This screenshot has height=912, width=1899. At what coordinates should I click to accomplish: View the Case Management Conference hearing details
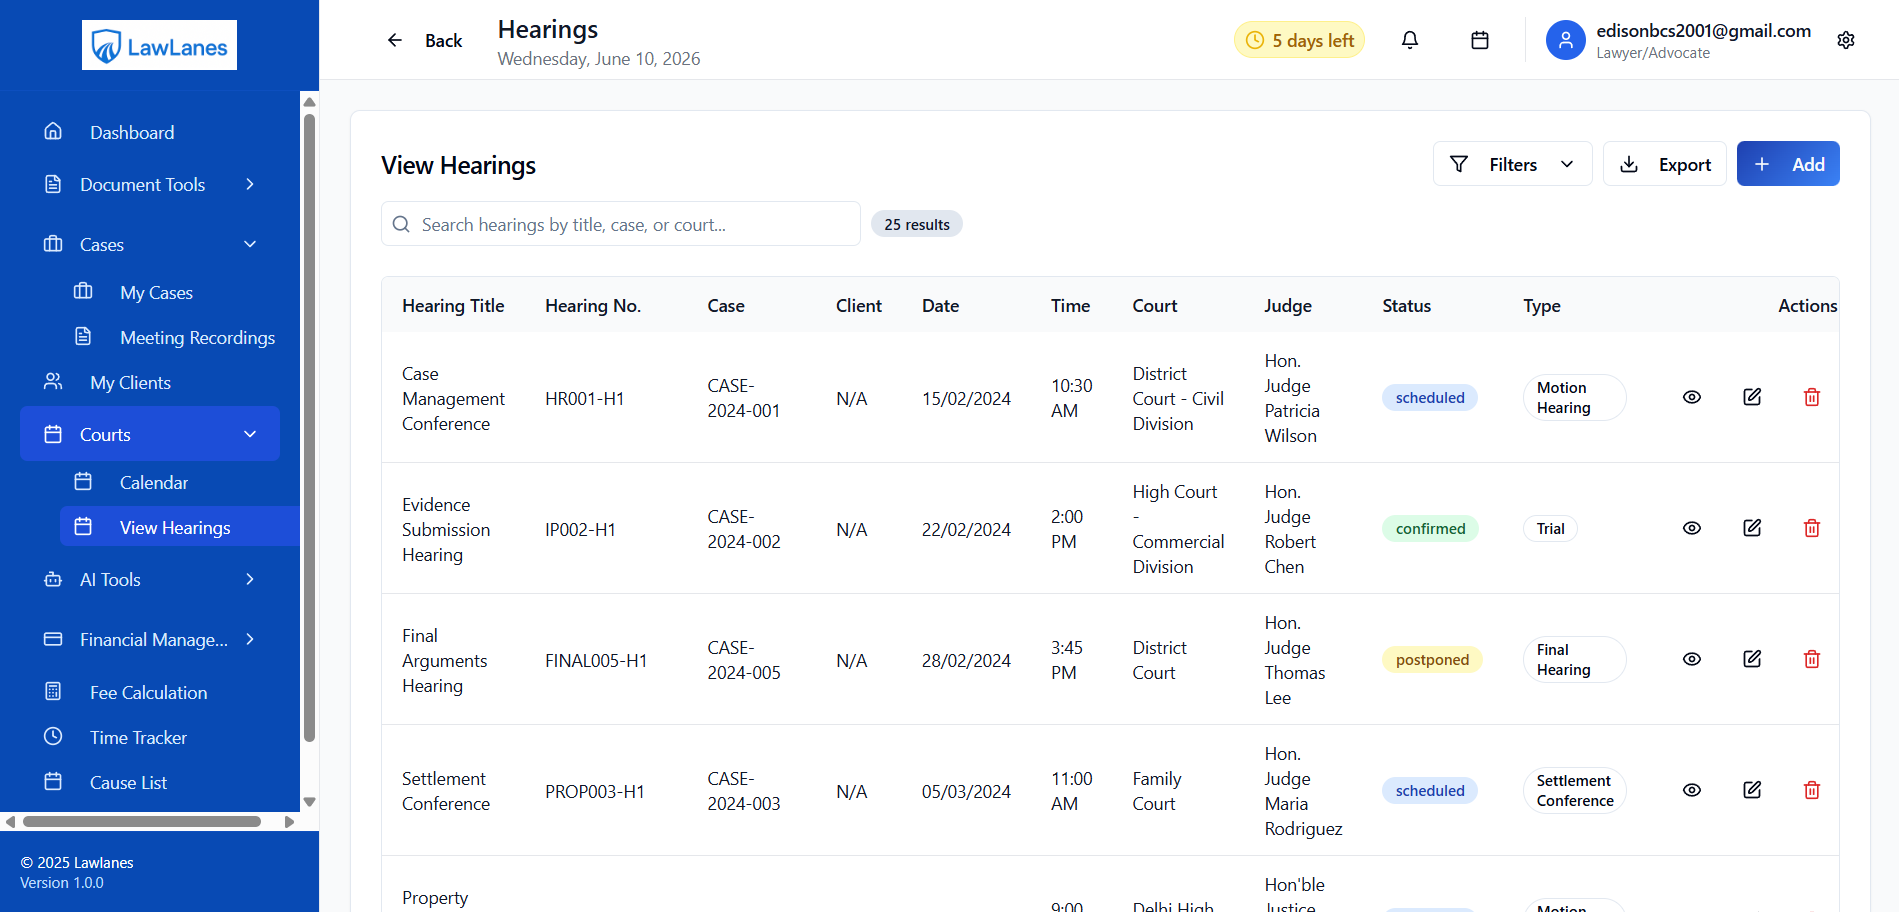tap(1692, 397)
